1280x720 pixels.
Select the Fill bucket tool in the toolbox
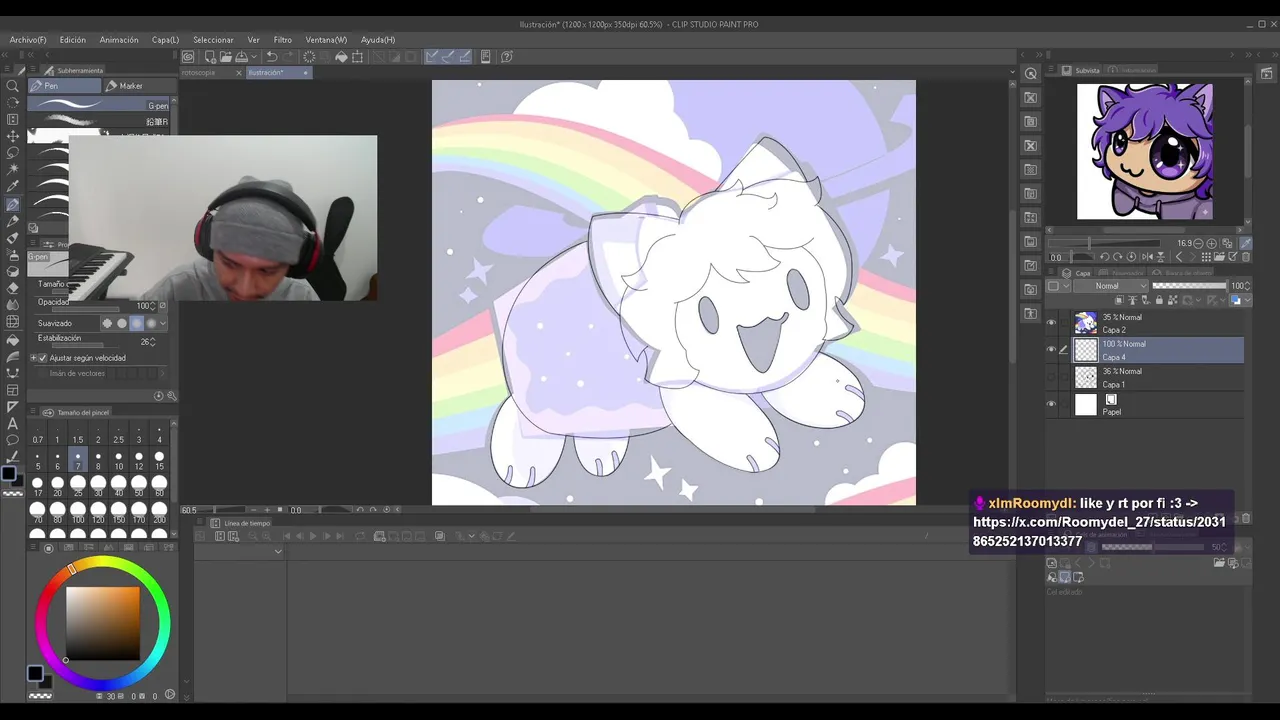coord(13,339)
